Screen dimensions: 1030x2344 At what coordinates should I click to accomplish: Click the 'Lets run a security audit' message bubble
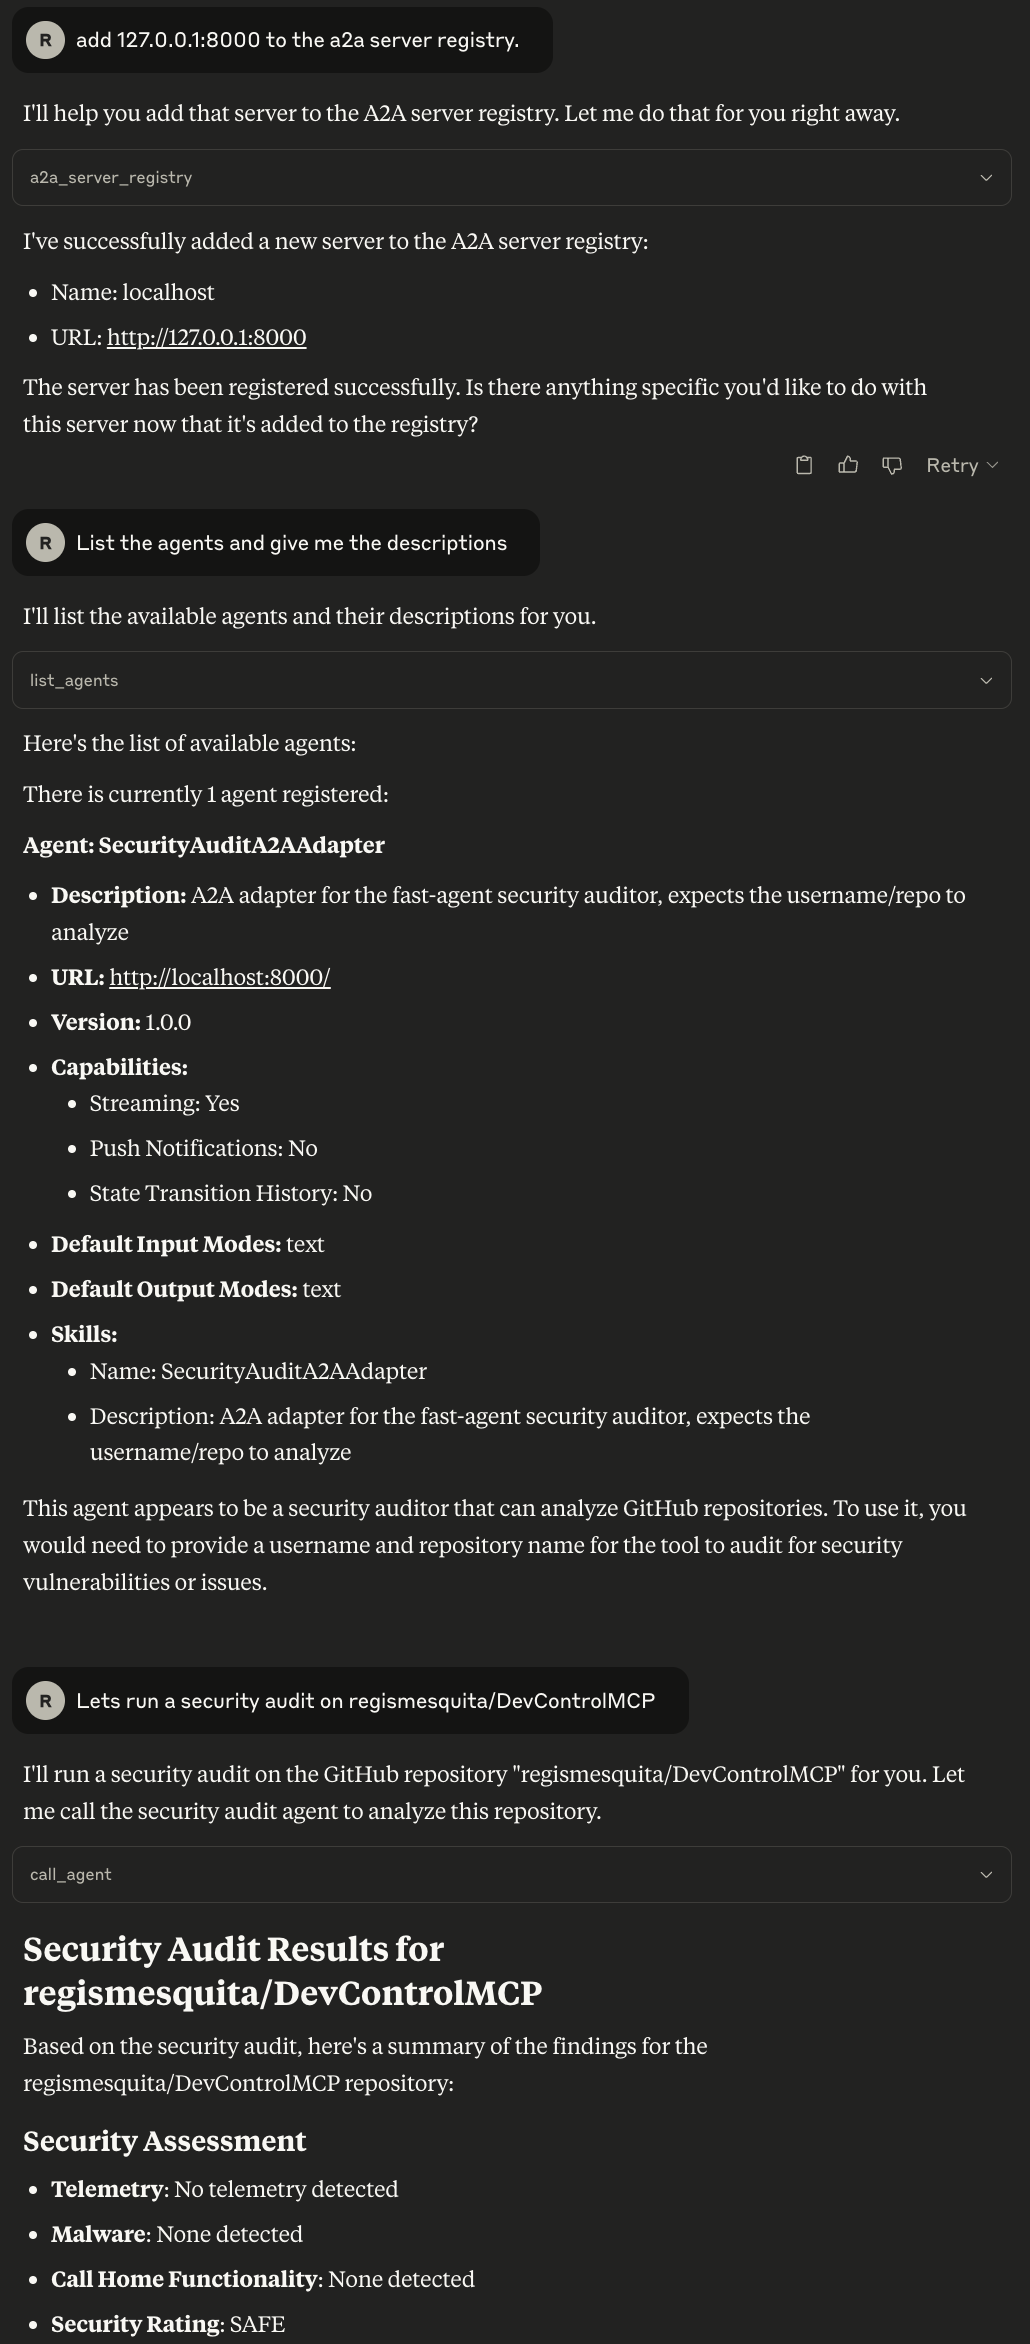click(350, 1701)
